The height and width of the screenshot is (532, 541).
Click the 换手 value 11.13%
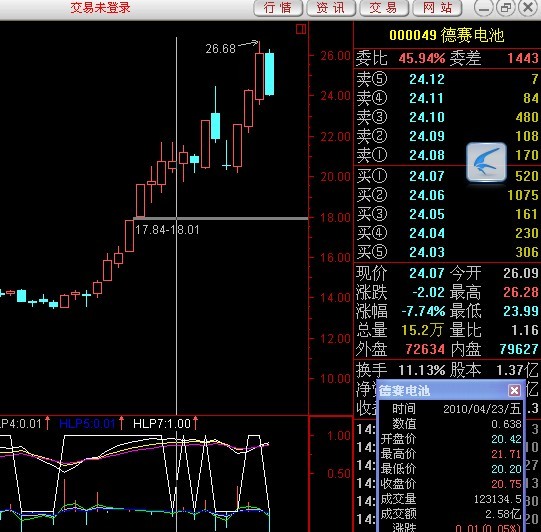coord(422,370)
